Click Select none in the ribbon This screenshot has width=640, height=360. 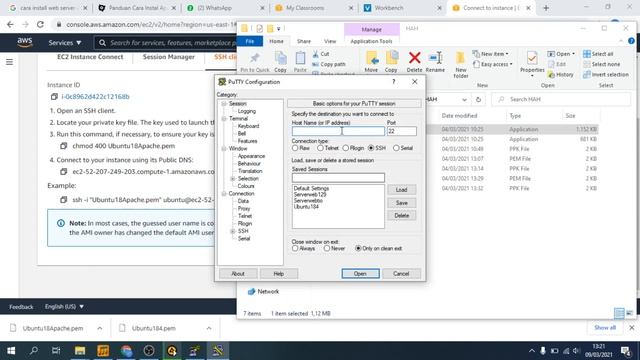click(x=602, y=64)
